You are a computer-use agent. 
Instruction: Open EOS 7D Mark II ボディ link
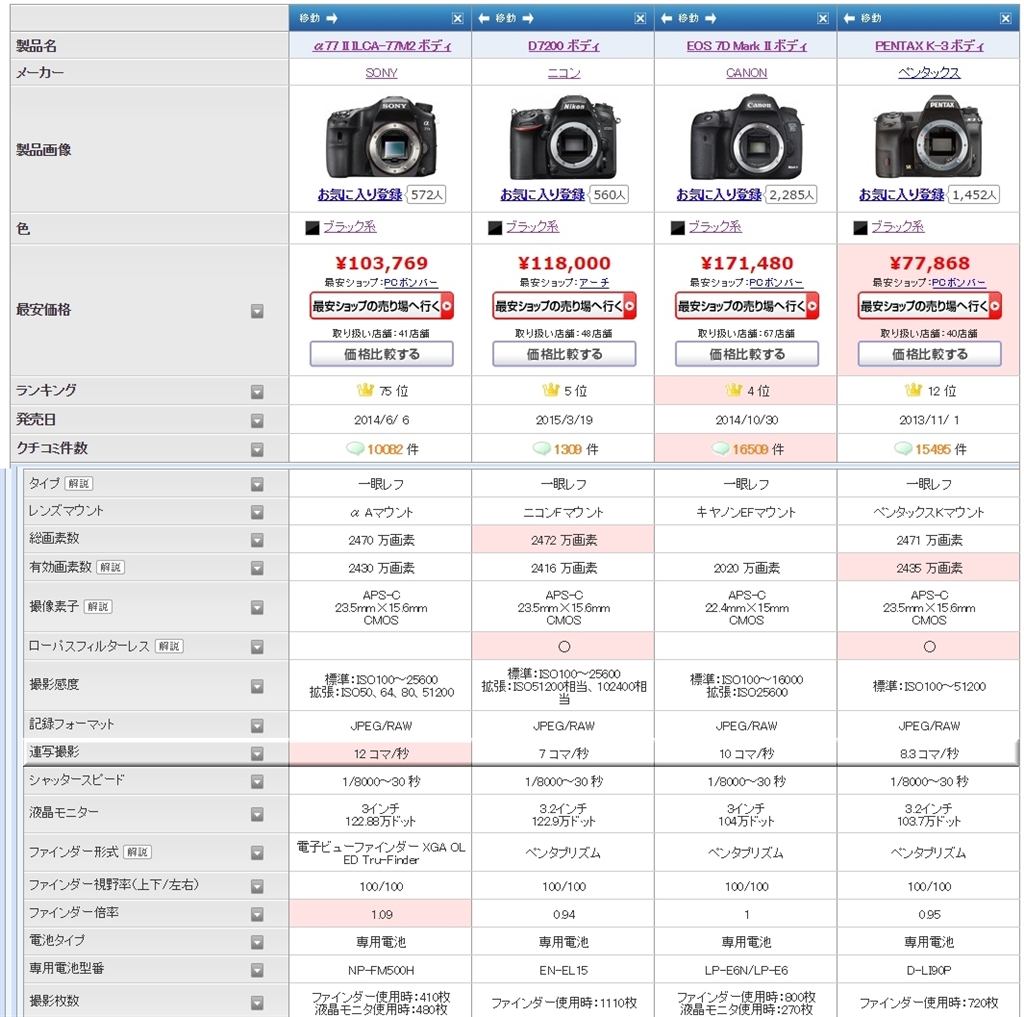pyautogui.click(x=746, y=46)
